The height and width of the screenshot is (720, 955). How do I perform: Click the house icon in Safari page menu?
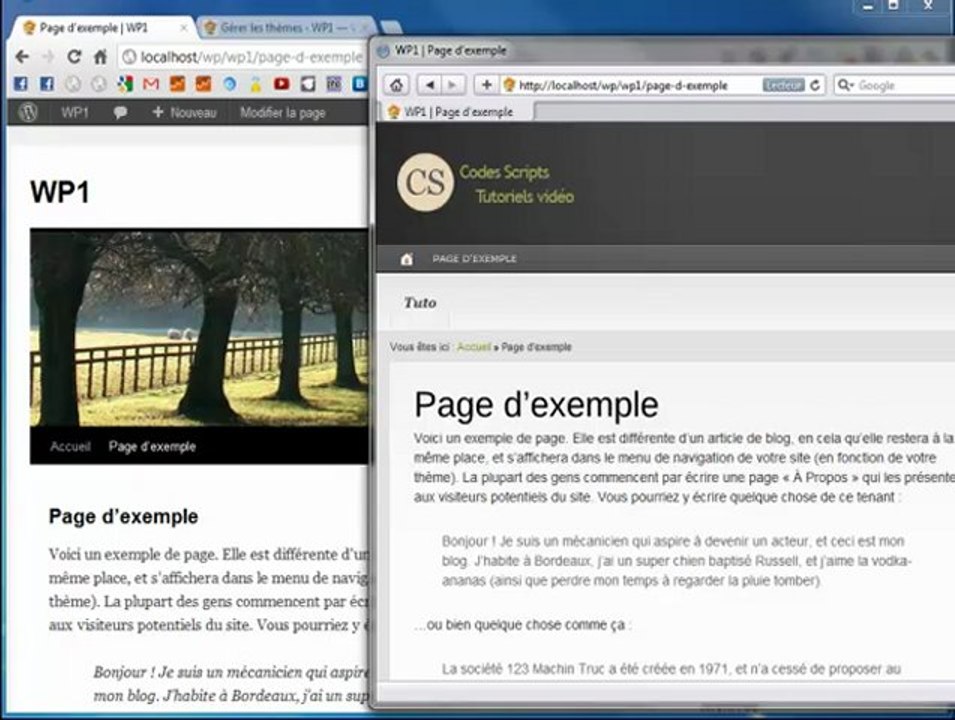(406, 259)
